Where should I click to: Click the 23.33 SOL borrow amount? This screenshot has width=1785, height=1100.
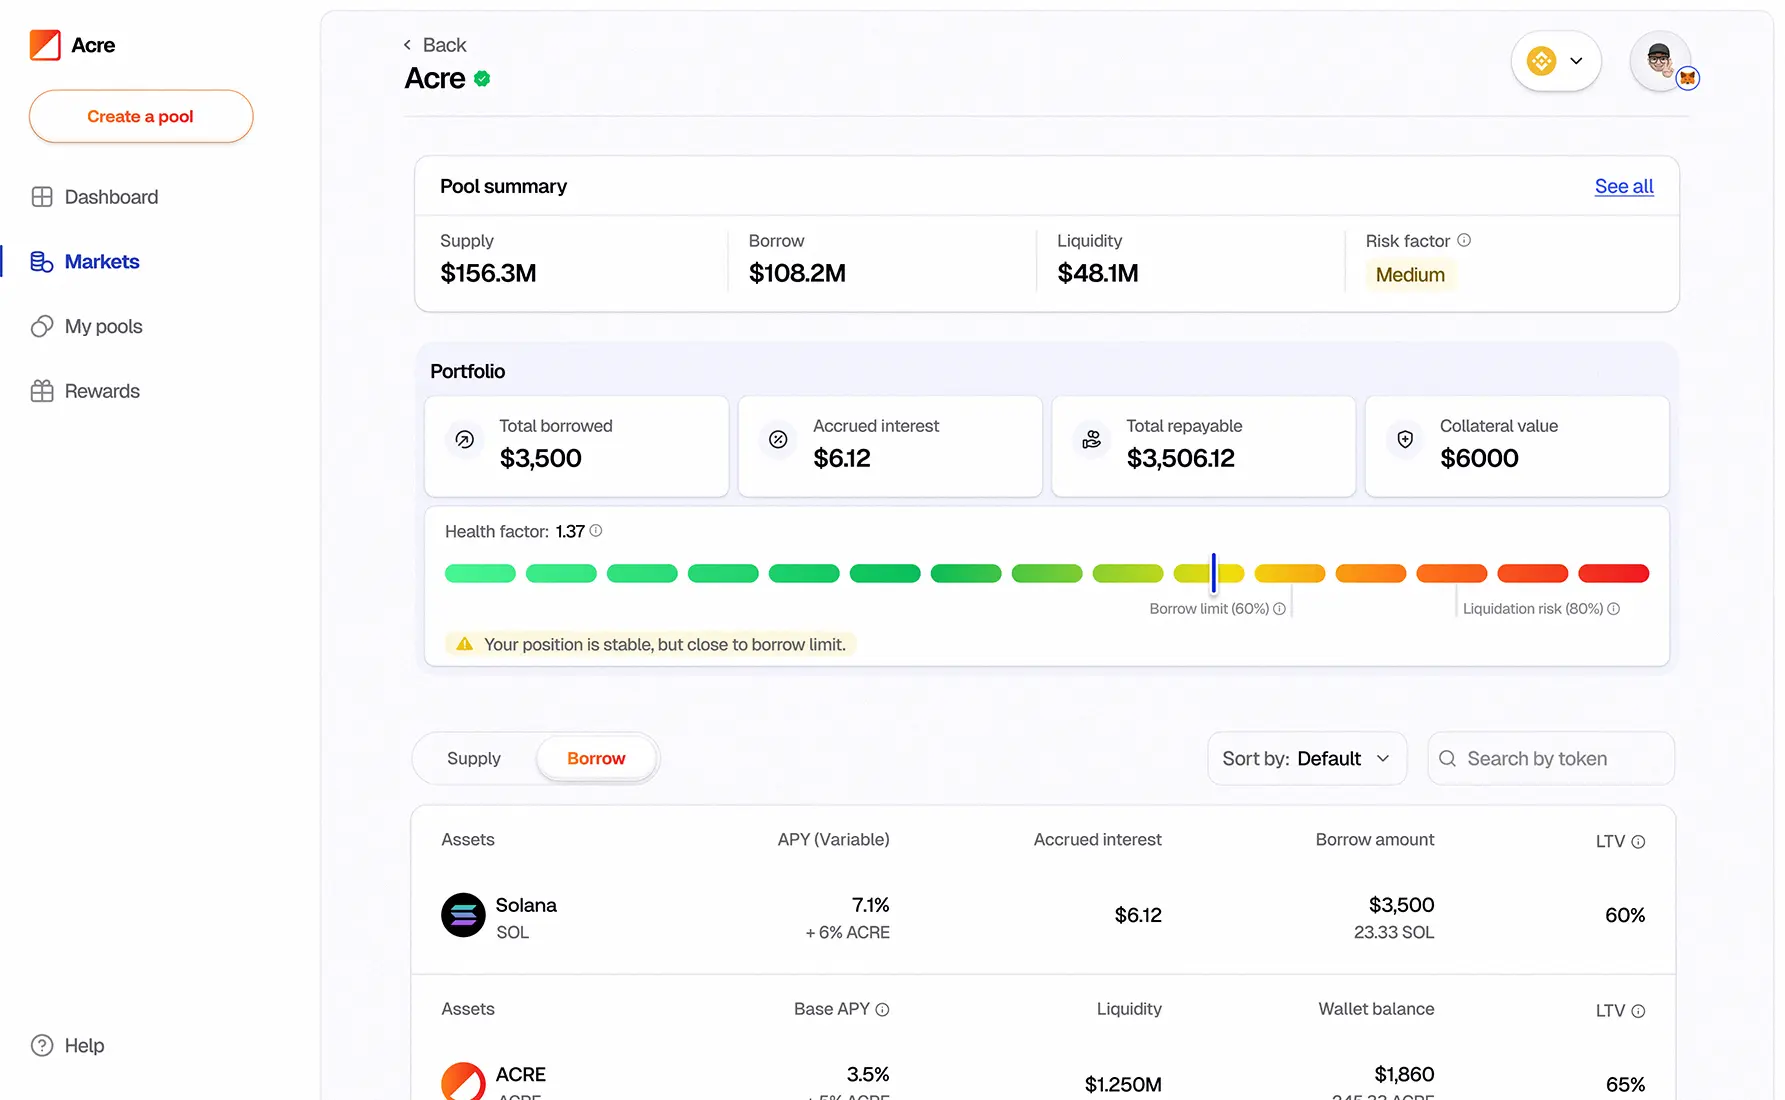1394,932
